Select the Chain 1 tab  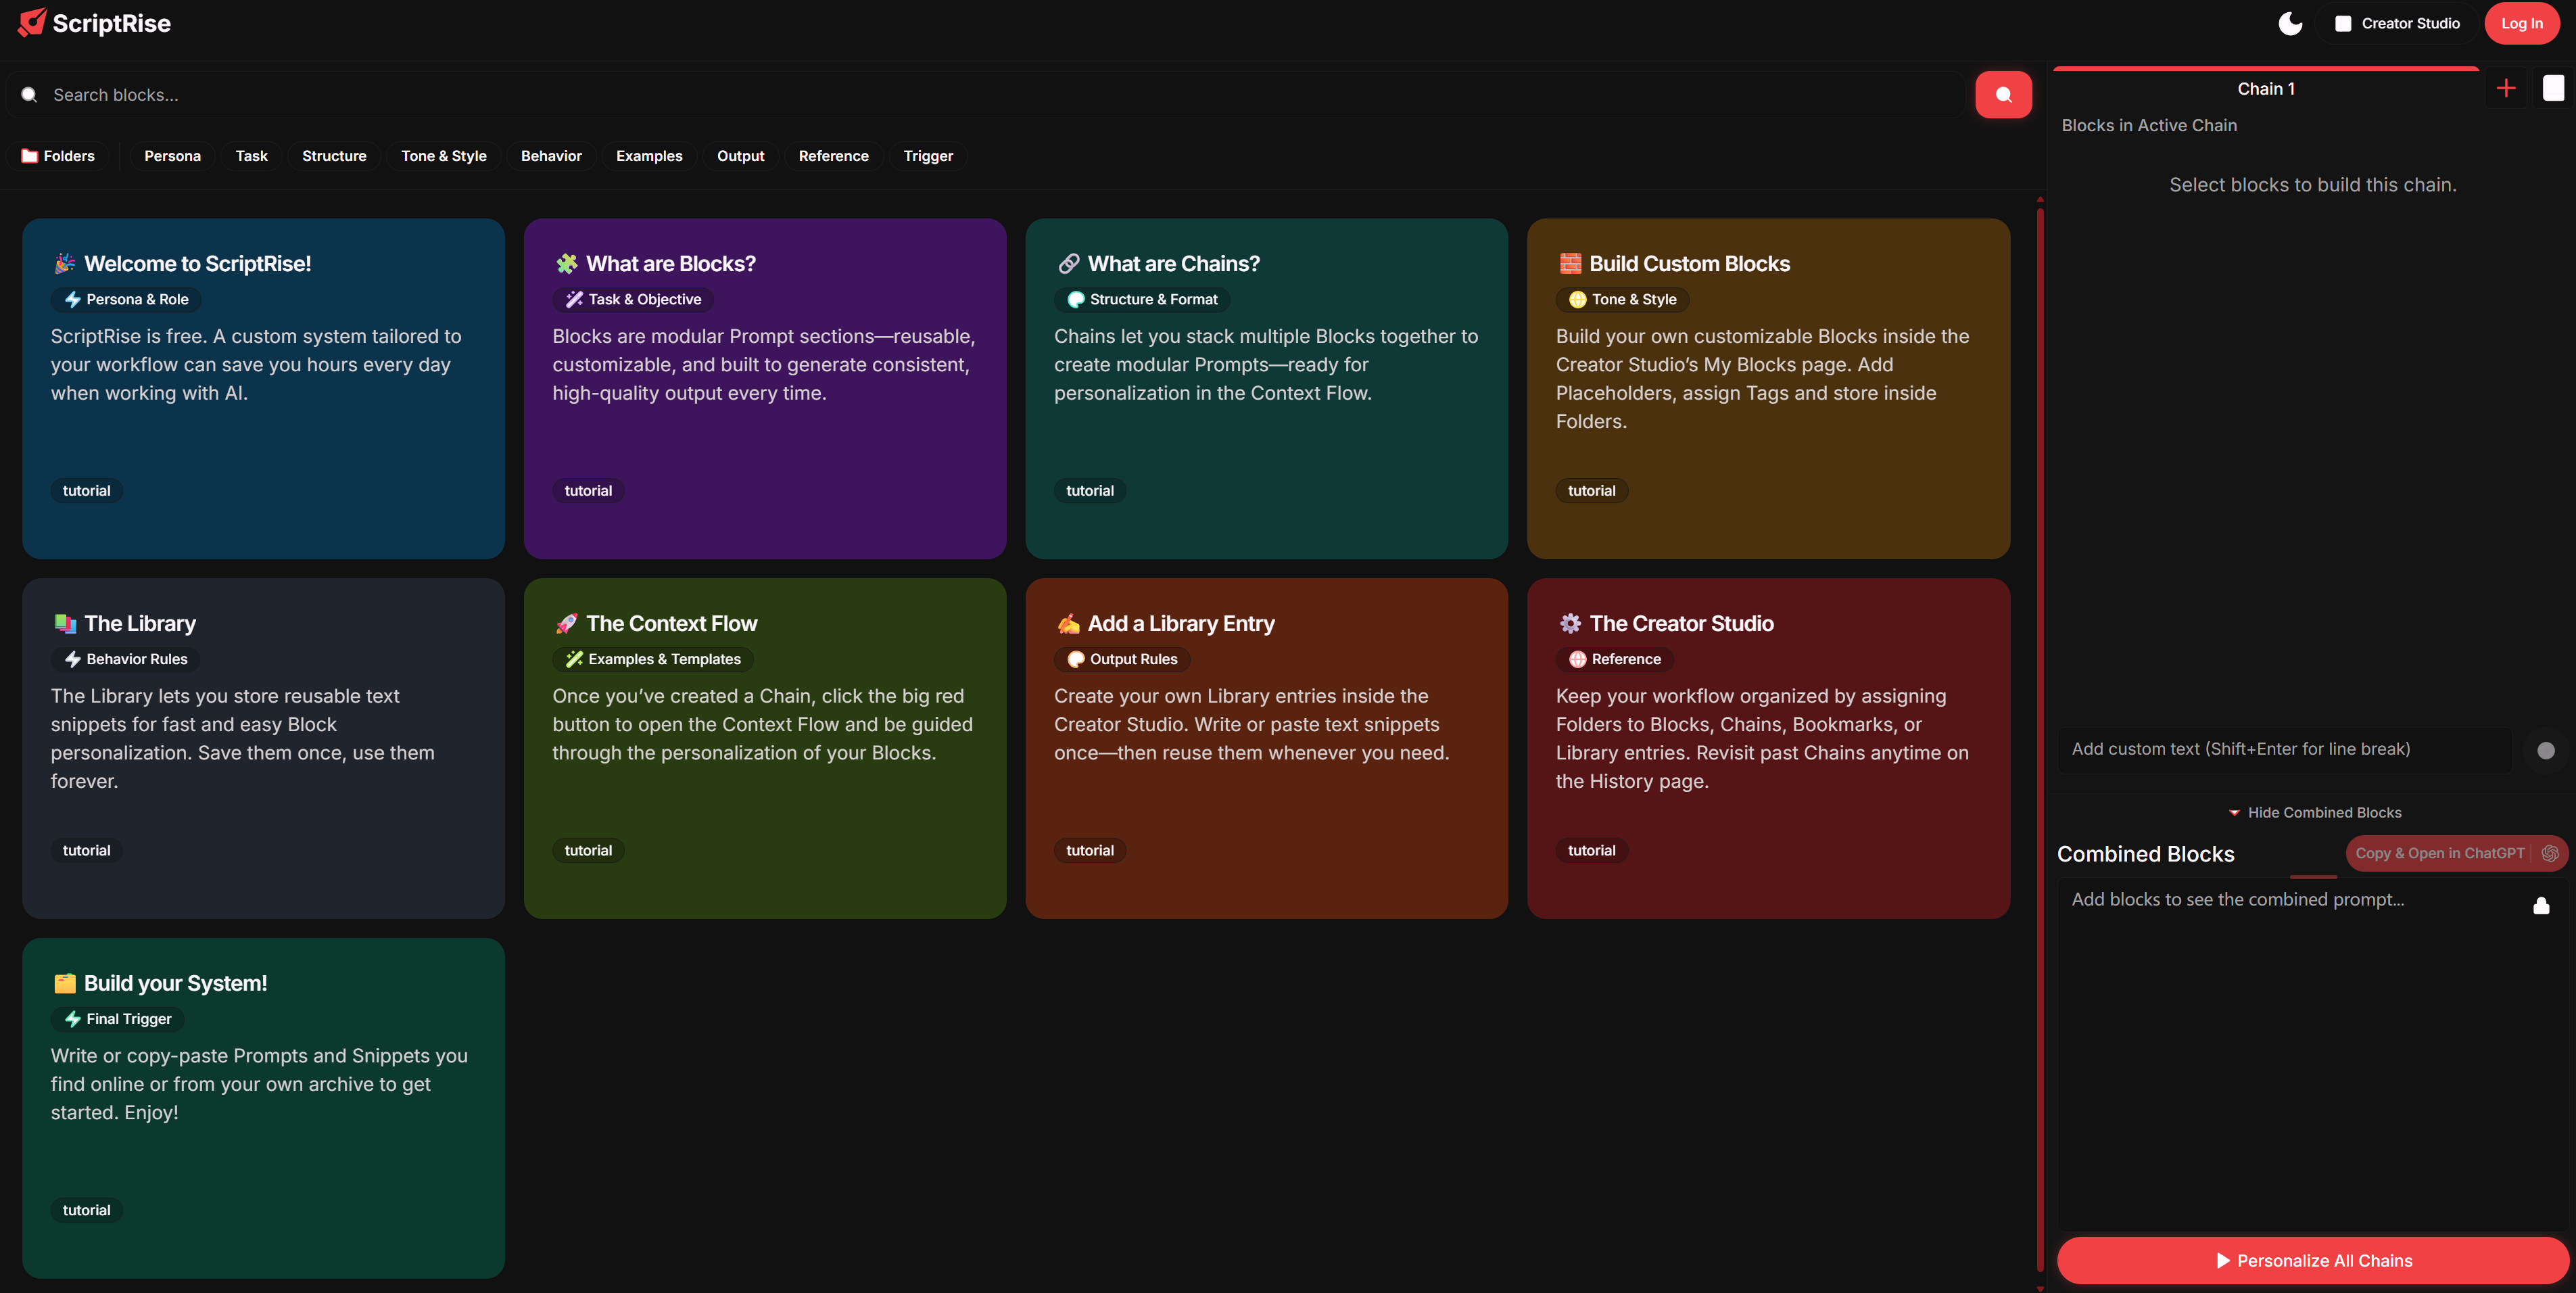[2265, 89]
